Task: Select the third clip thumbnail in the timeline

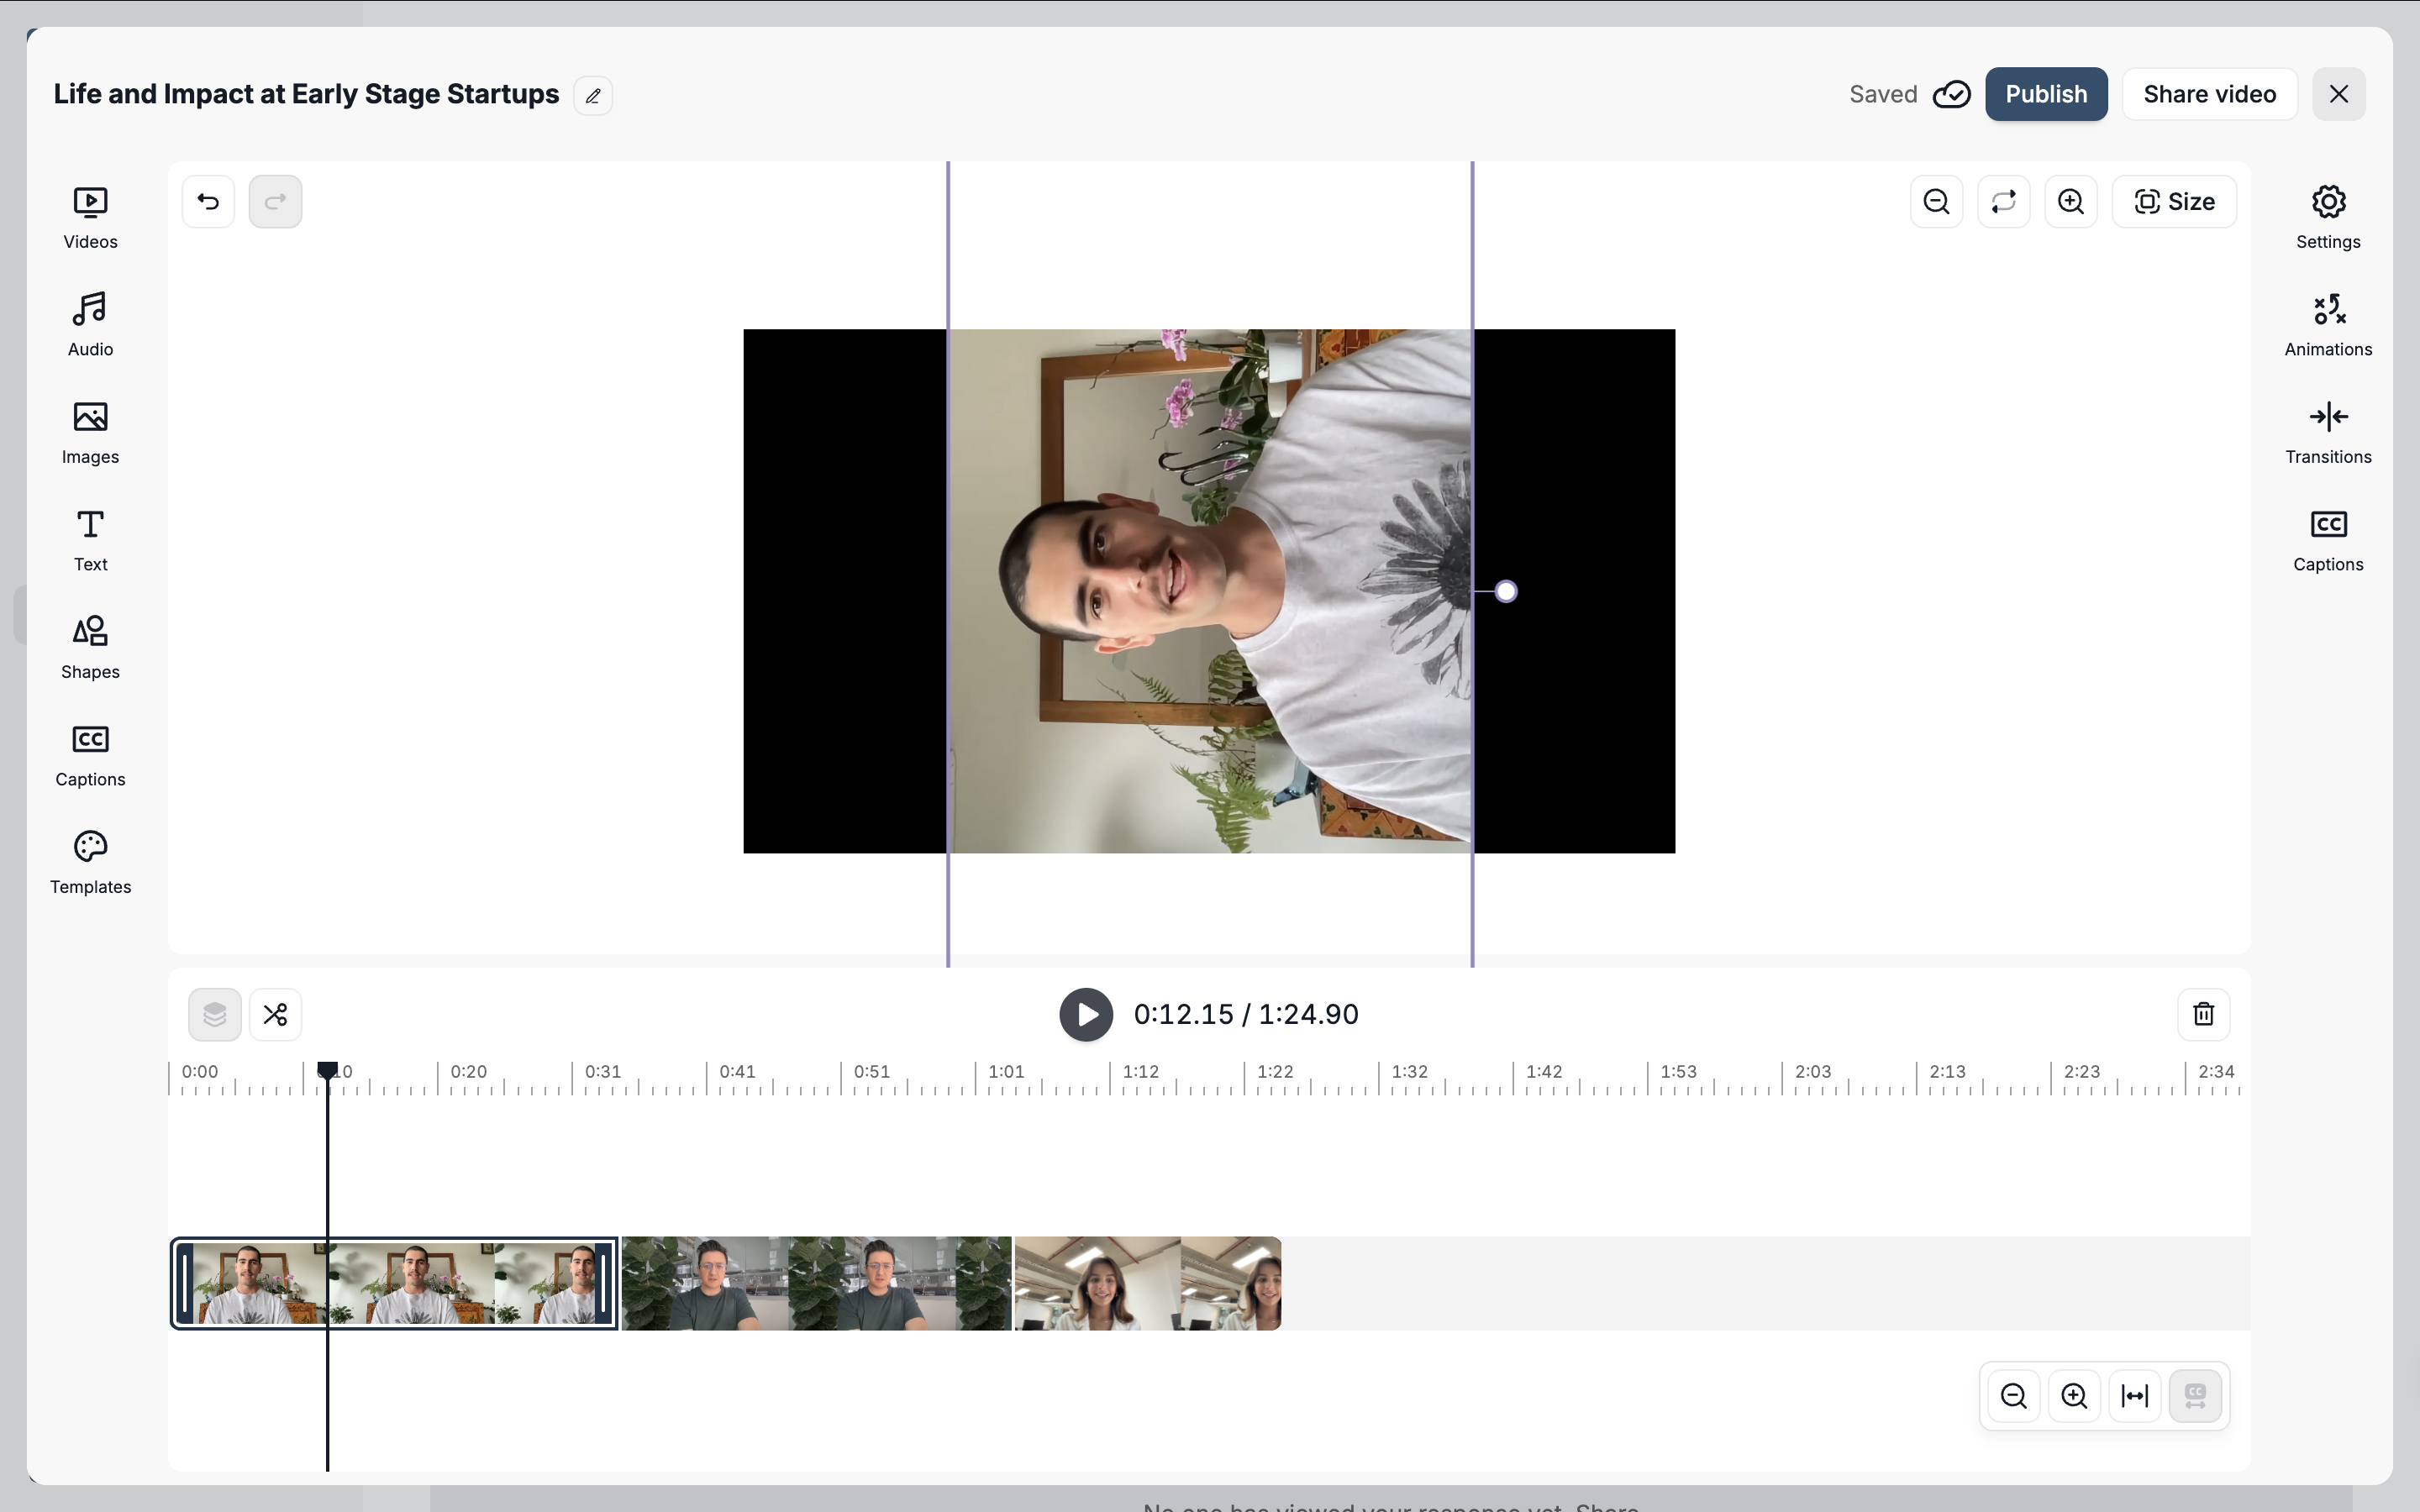Action: [x=1147, y=1283]
